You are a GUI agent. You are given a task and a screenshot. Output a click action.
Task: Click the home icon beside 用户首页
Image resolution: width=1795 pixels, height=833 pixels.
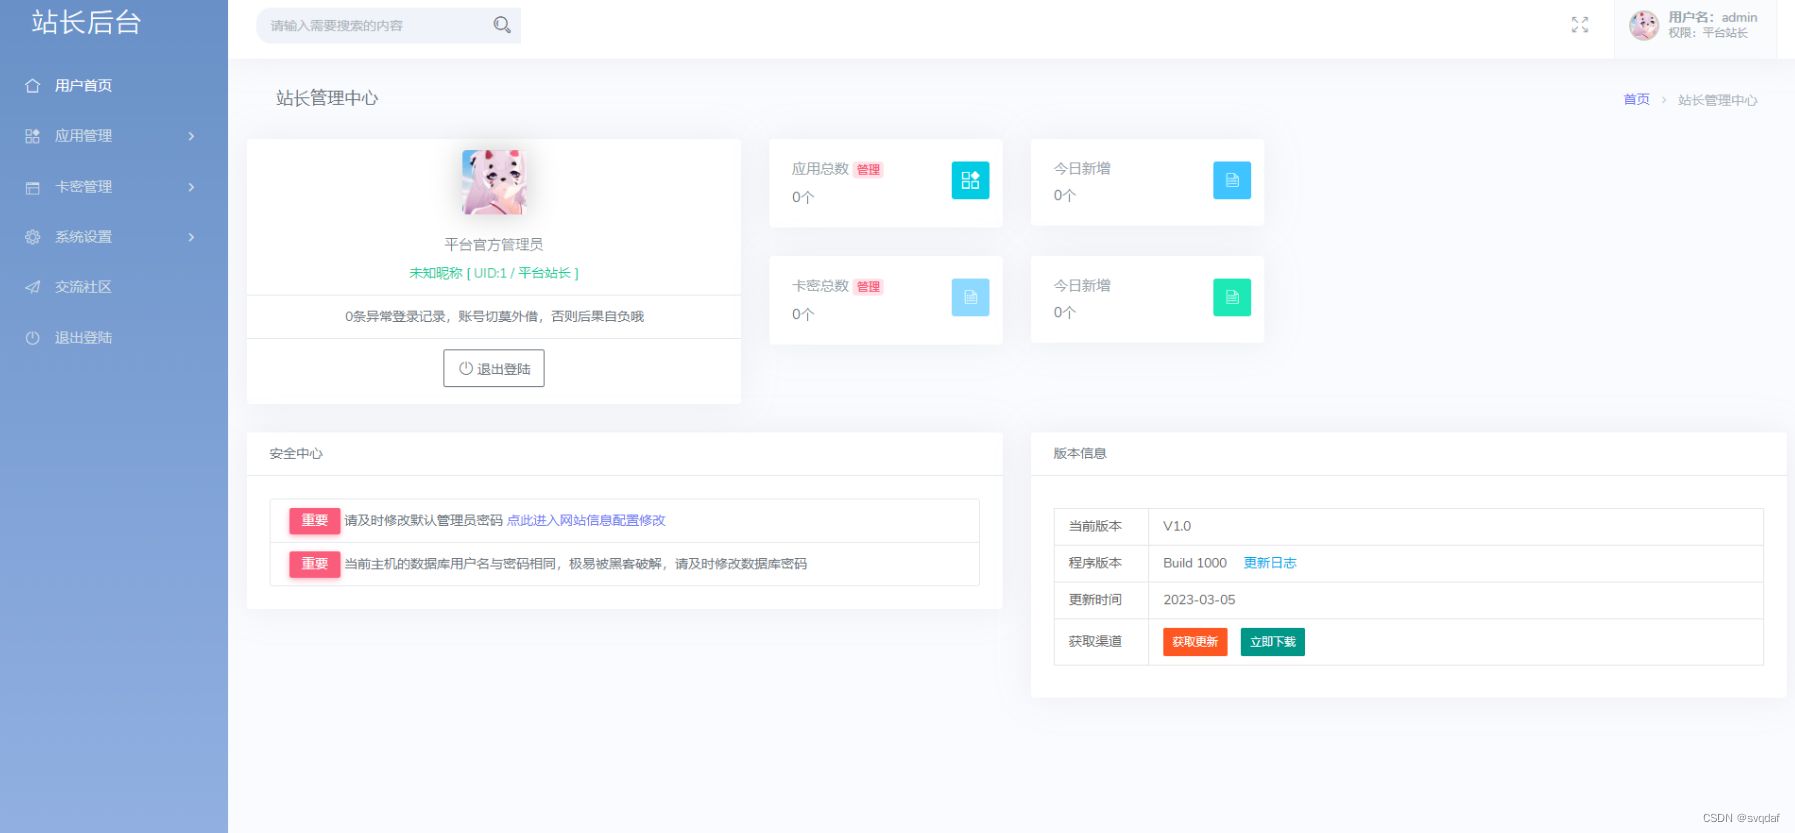(x=32, y=86)
